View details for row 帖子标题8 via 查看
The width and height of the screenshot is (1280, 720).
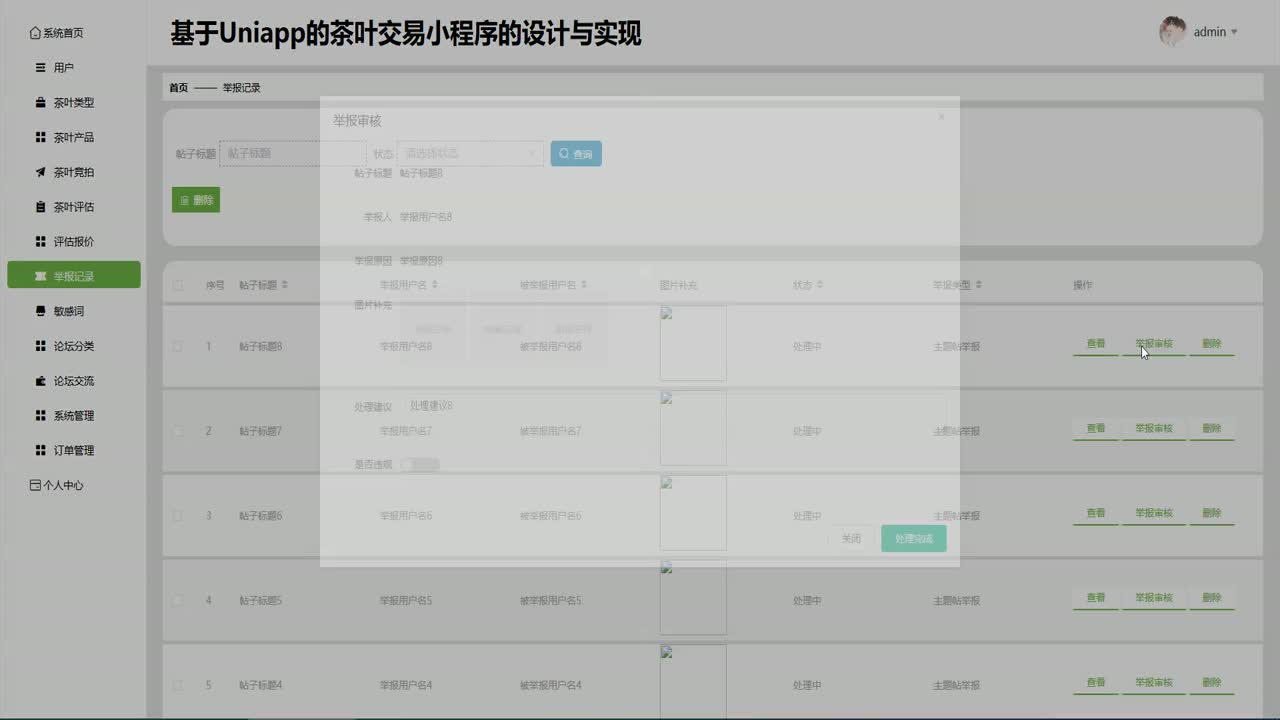pyautogui.click(x=1096, y=344)
